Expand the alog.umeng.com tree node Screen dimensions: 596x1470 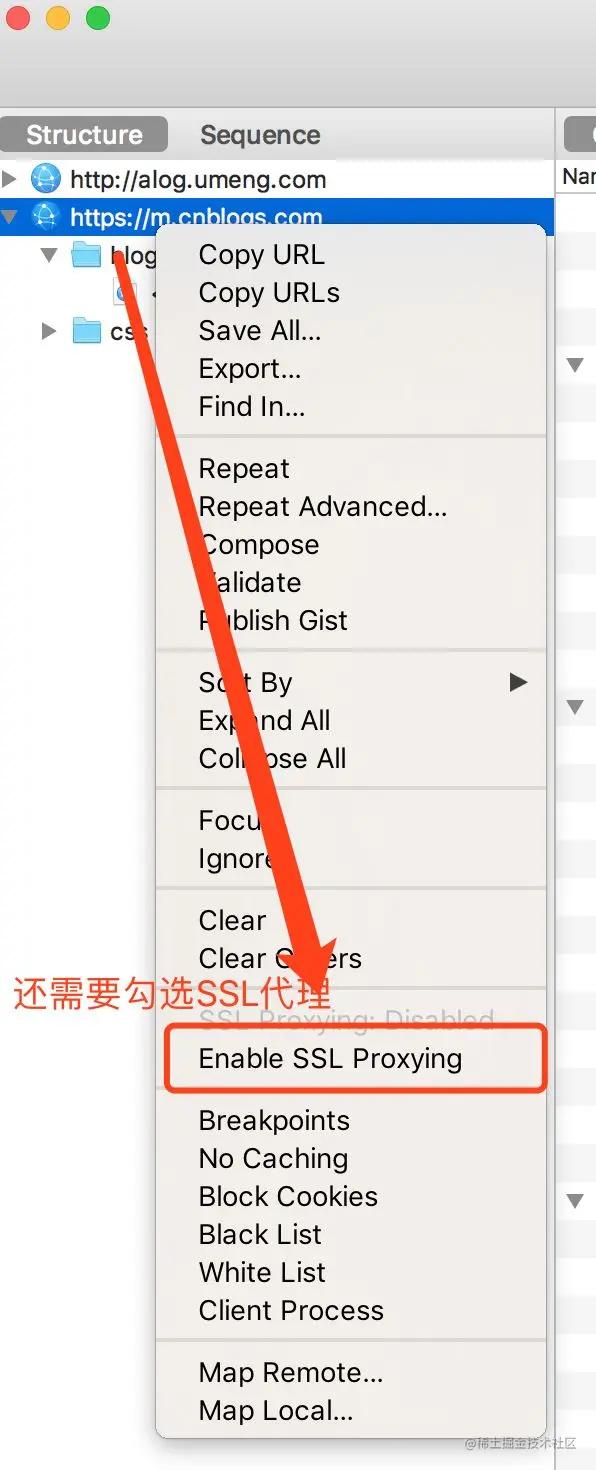10,179
